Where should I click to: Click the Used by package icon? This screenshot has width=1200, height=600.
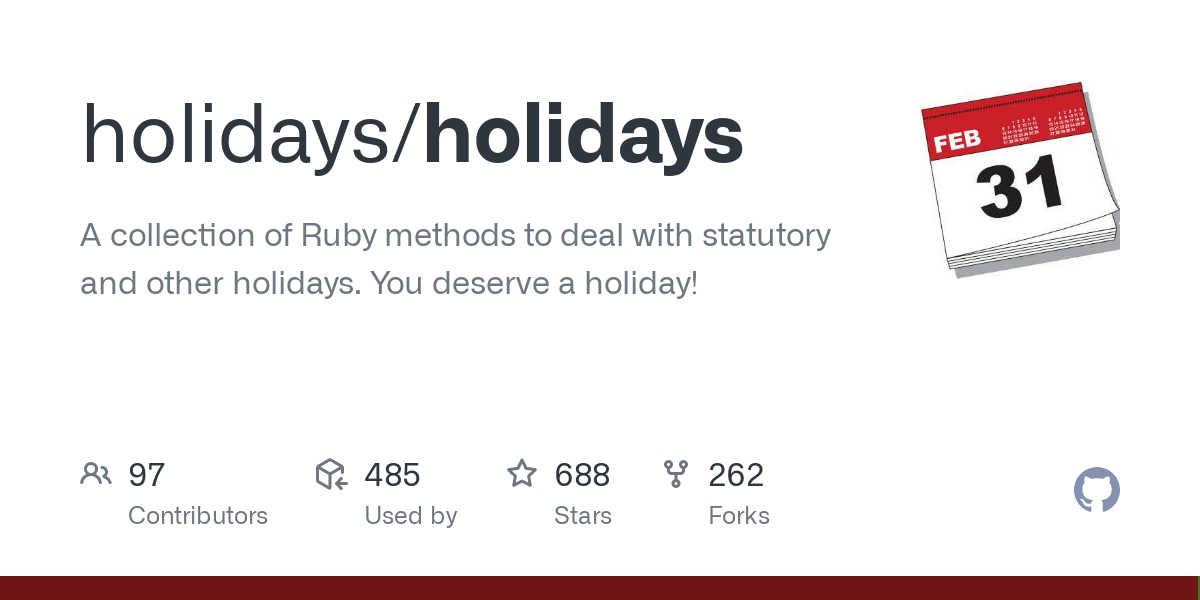click(x=331, y=474)
